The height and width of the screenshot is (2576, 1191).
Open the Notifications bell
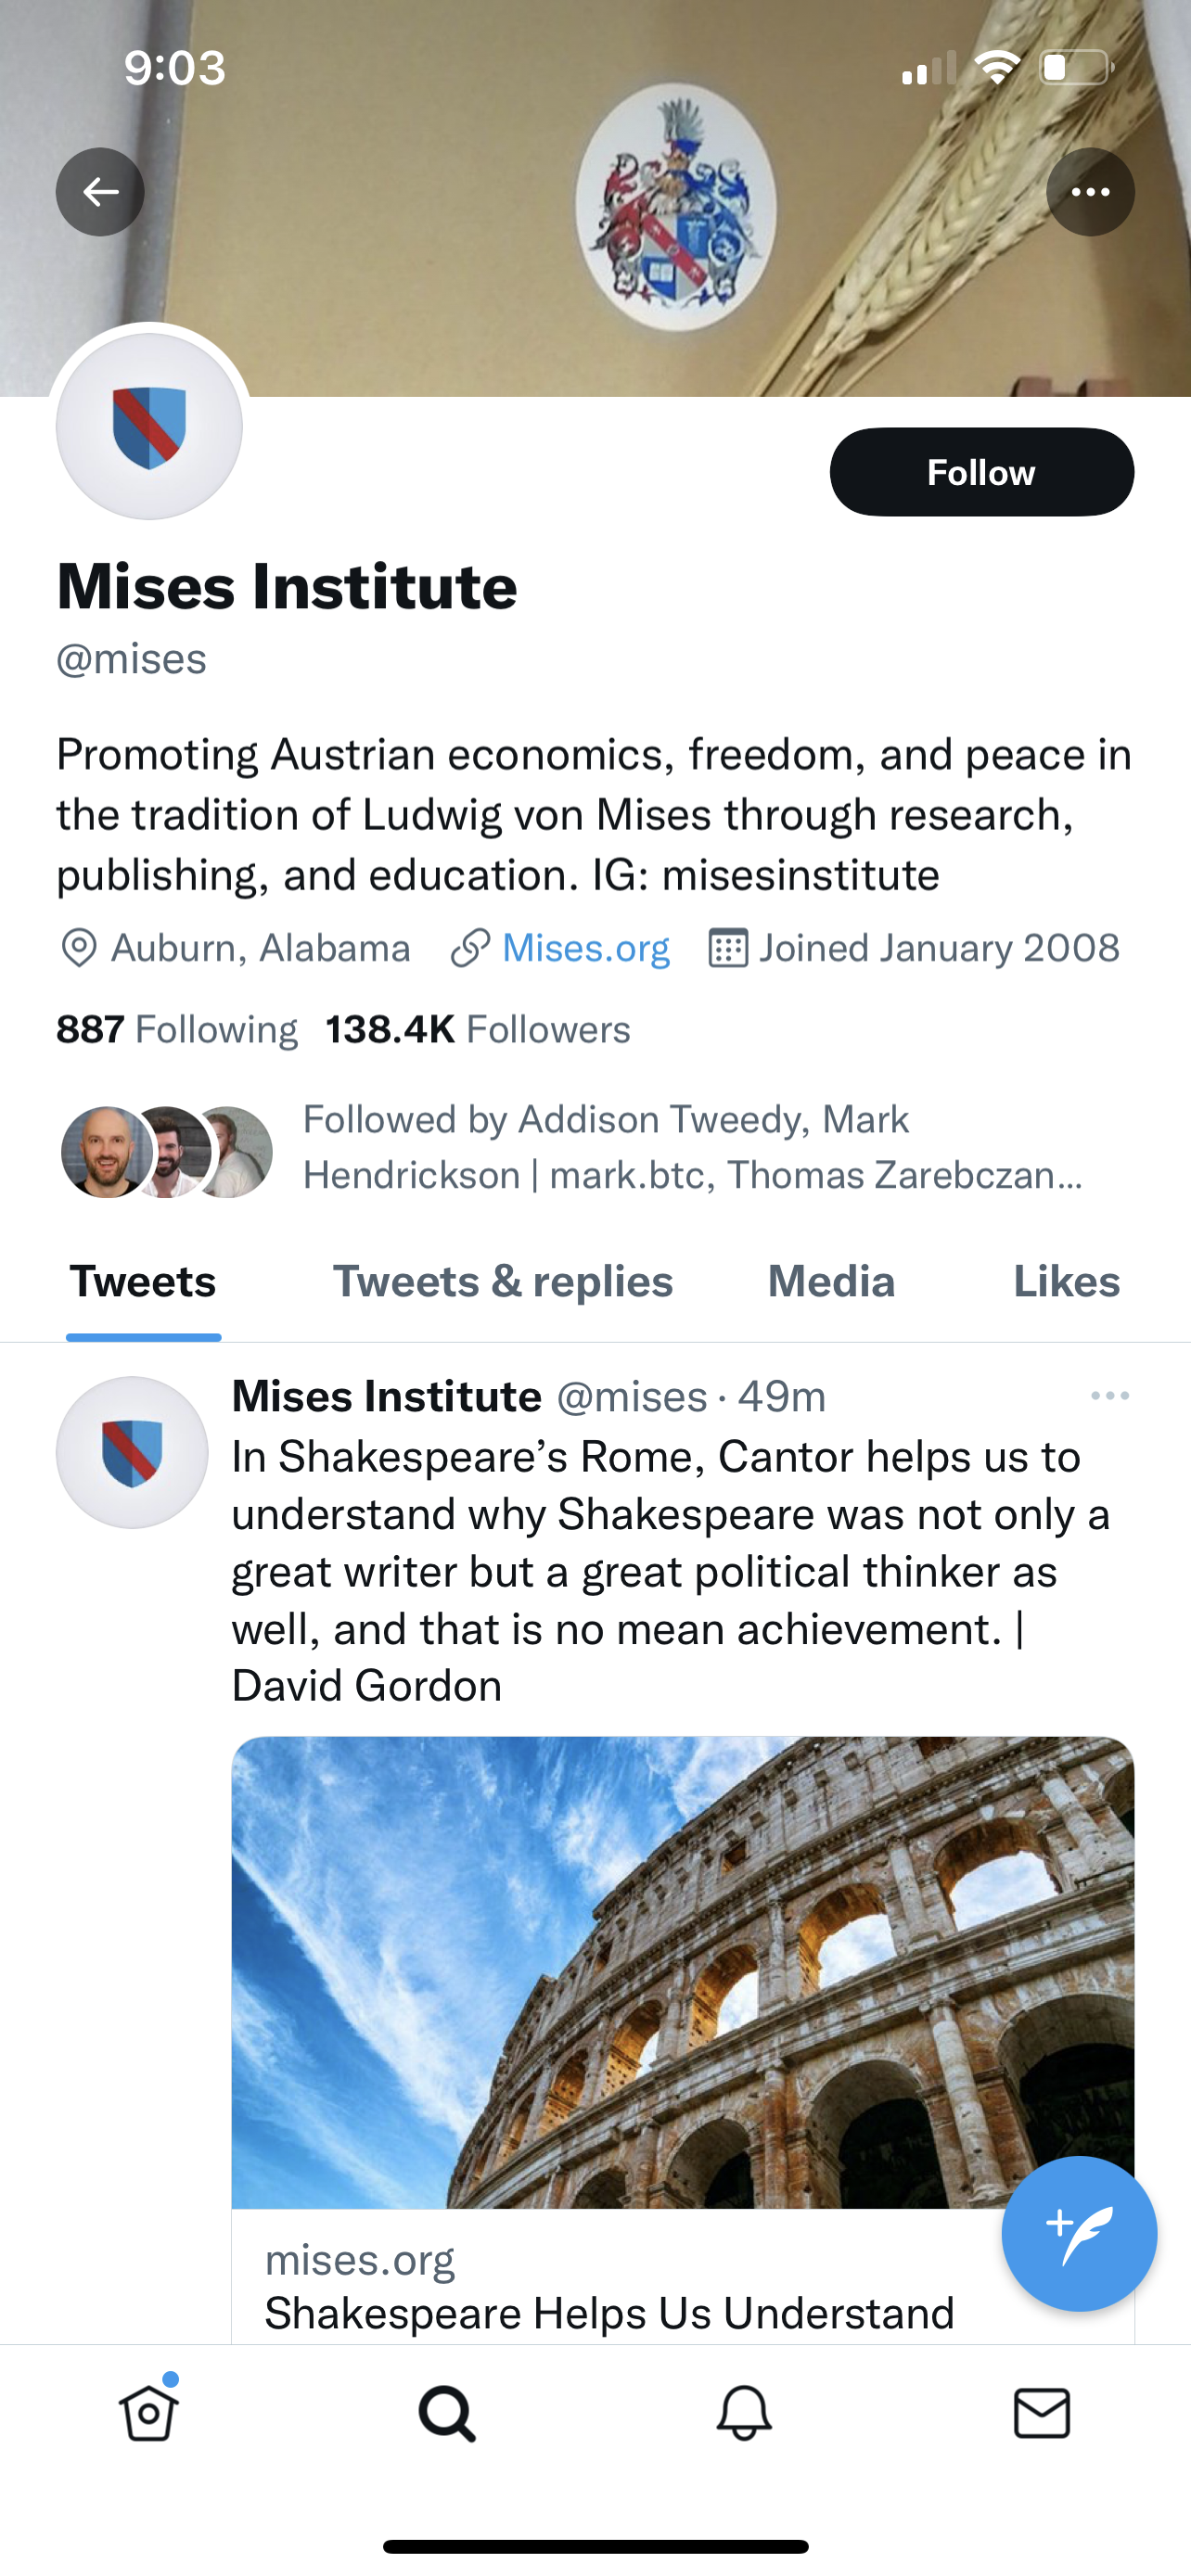(x=744, y=2413)
